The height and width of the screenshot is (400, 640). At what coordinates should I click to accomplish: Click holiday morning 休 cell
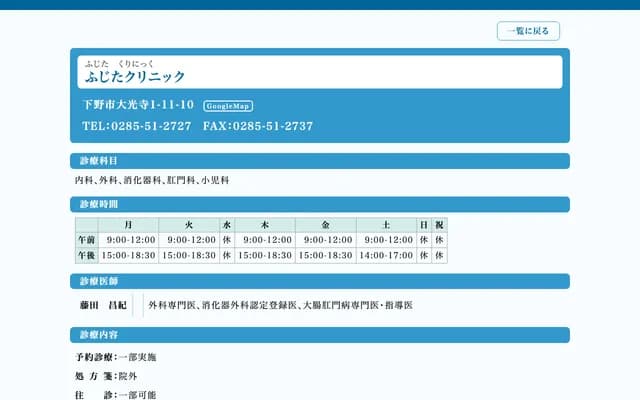[x=439, y=240]
